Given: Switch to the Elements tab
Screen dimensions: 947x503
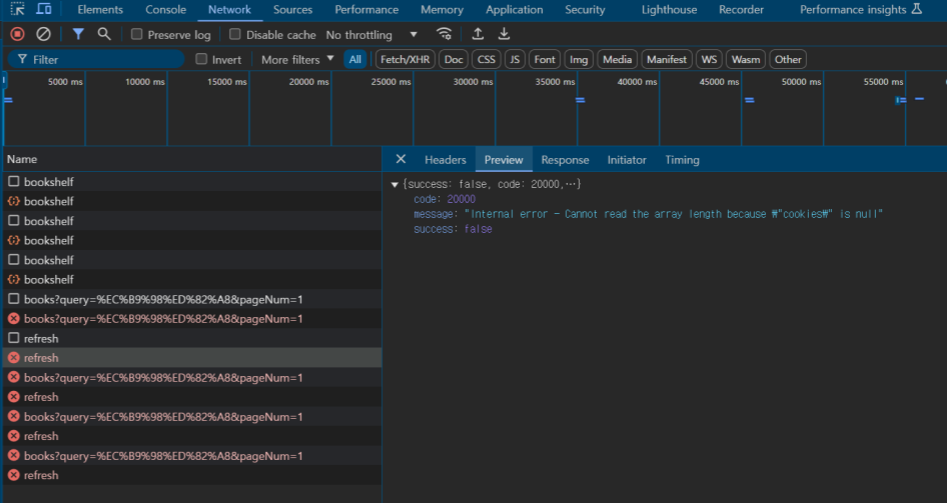Looking at the screenshot, I should (100, 10).
